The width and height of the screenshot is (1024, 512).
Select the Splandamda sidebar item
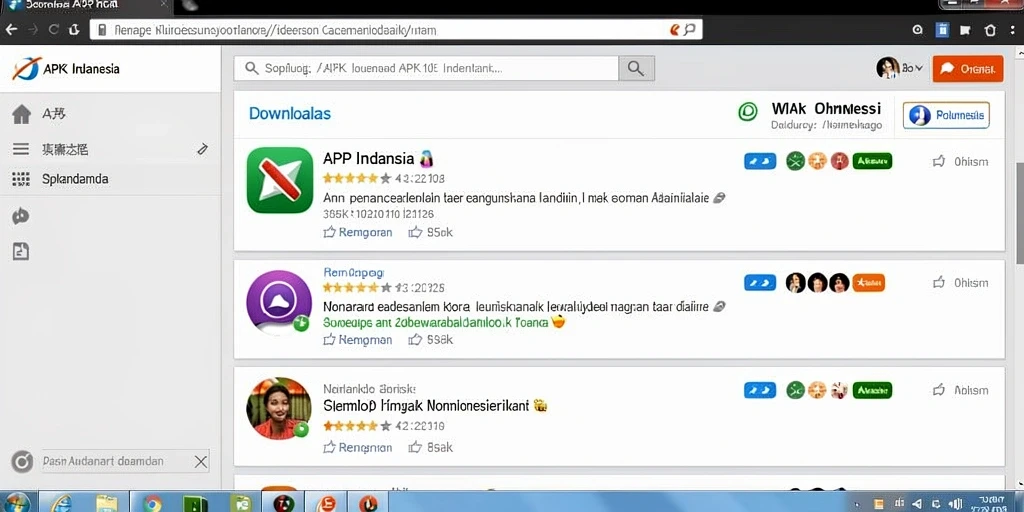75,179
